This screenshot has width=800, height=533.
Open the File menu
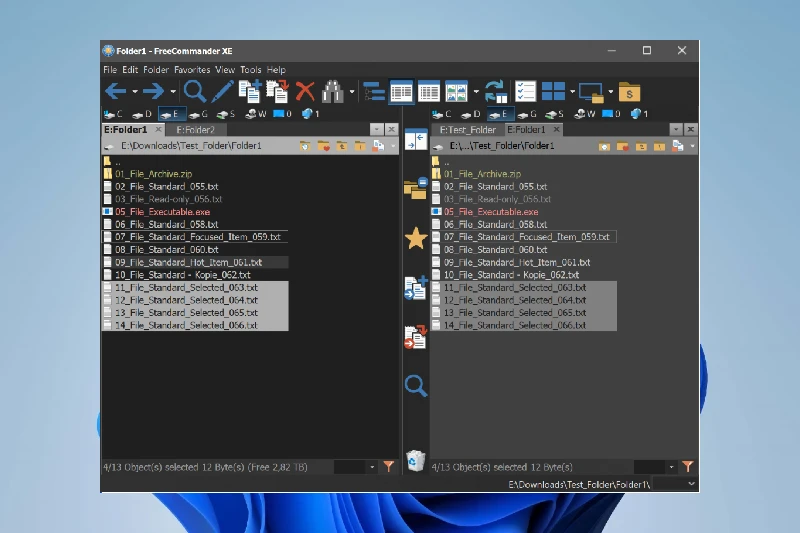point(110,70)
